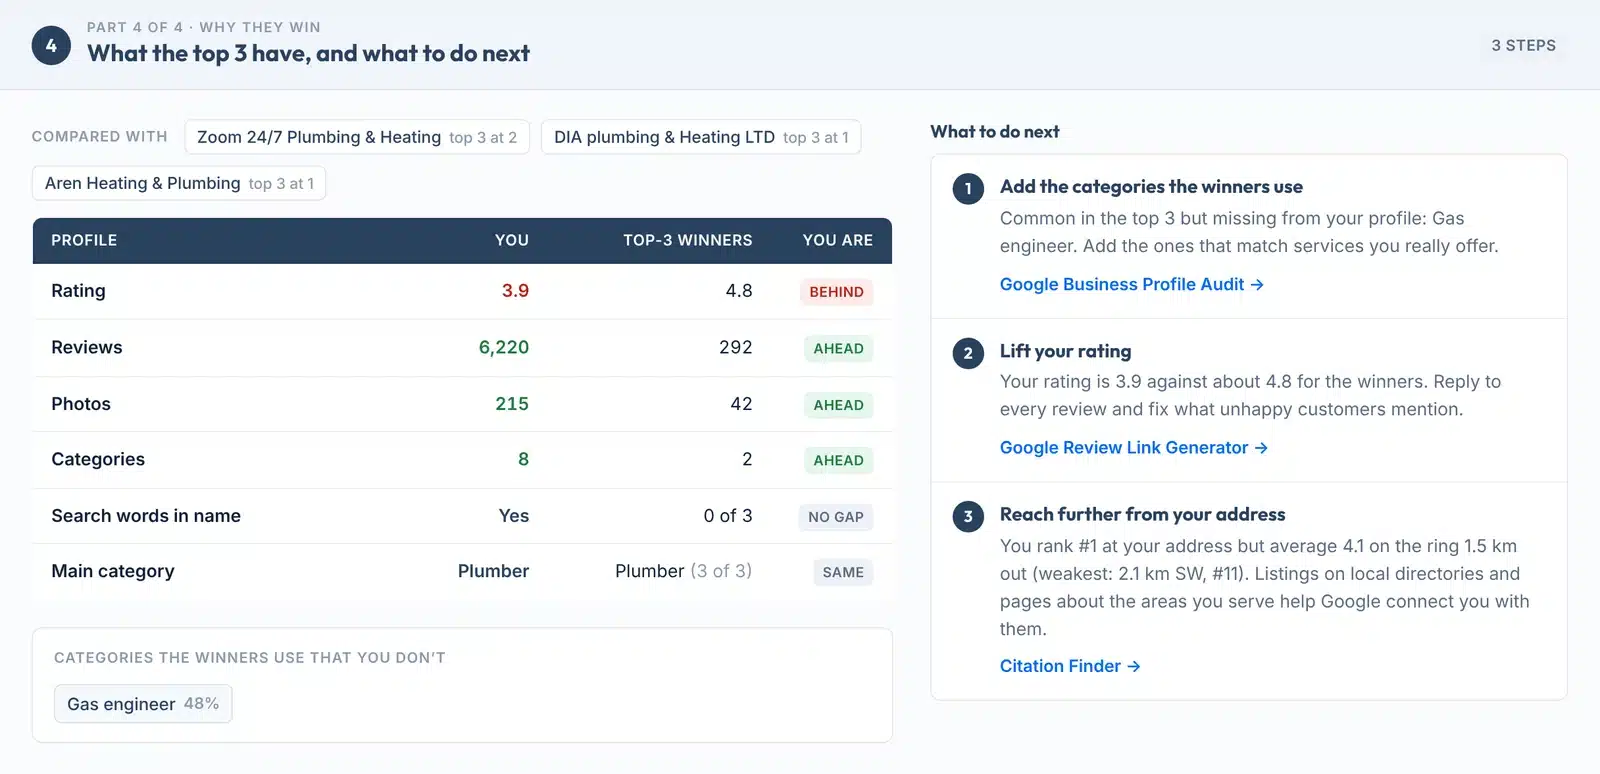Click the Main category row label
The image size is (1600, 774).
(x=113, y=571)
